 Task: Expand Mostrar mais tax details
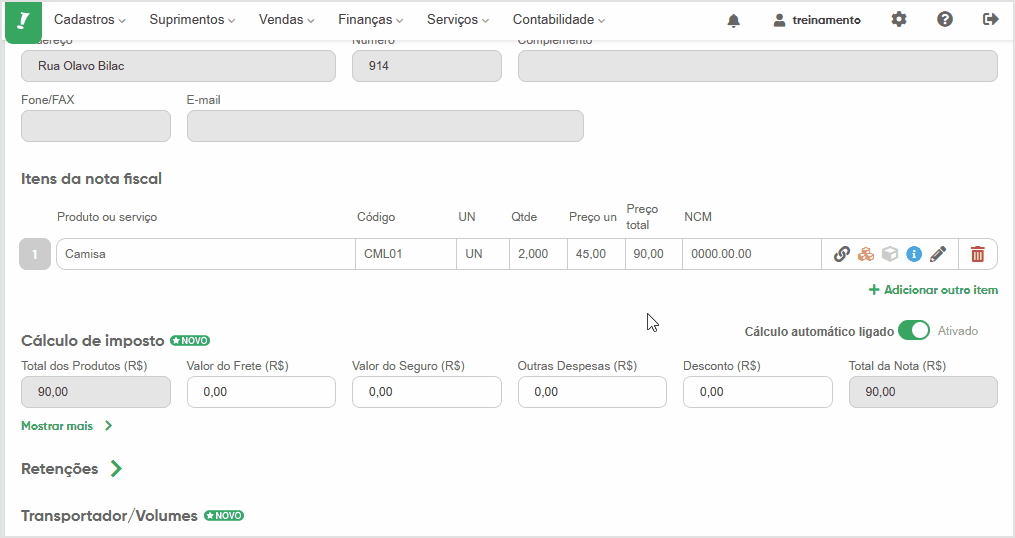pyautogui.click(x=67, y=426)
